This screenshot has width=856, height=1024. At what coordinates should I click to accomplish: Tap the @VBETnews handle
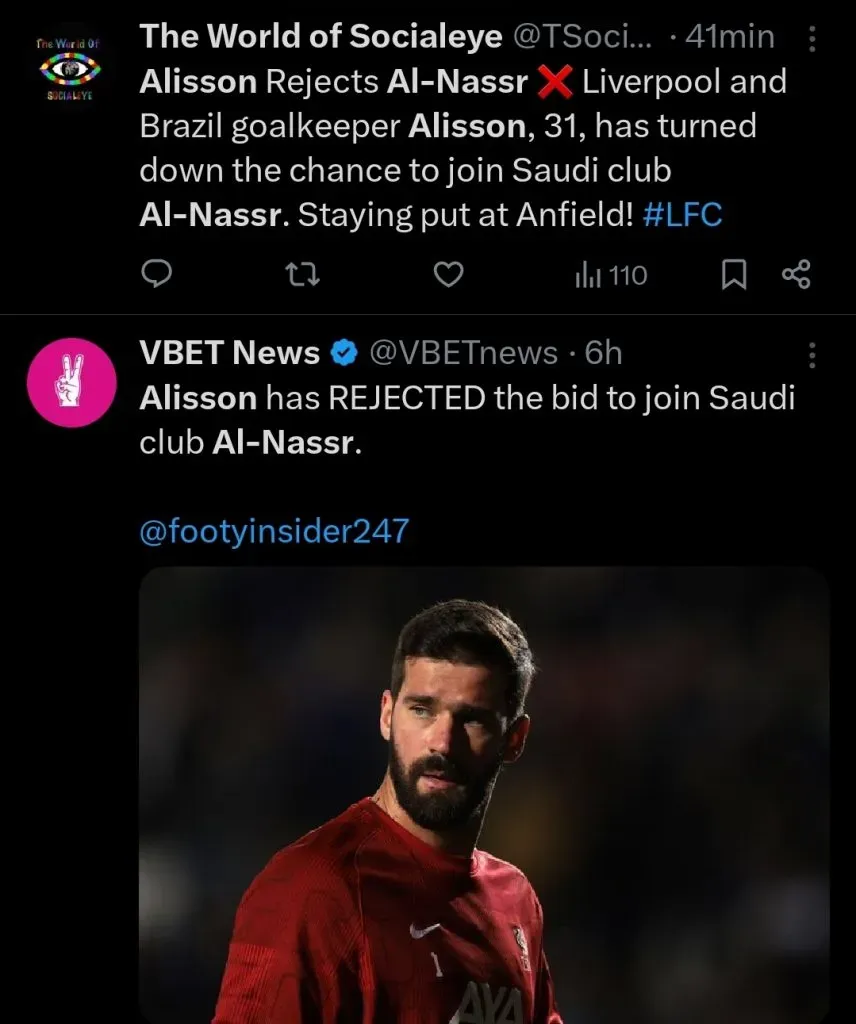coord(463,353)
